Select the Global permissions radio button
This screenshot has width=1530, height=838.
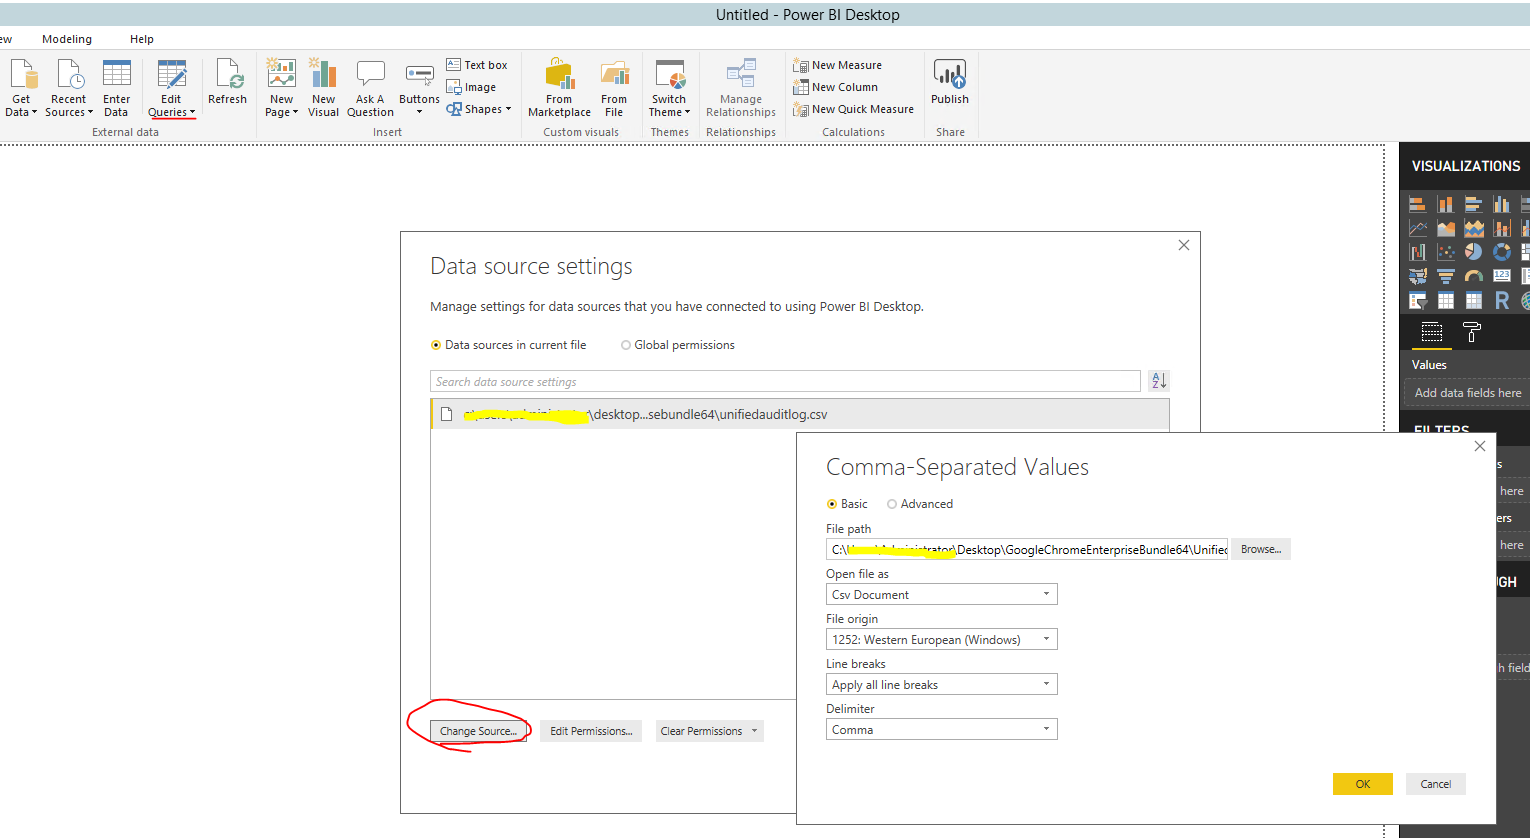coord(626,345)
